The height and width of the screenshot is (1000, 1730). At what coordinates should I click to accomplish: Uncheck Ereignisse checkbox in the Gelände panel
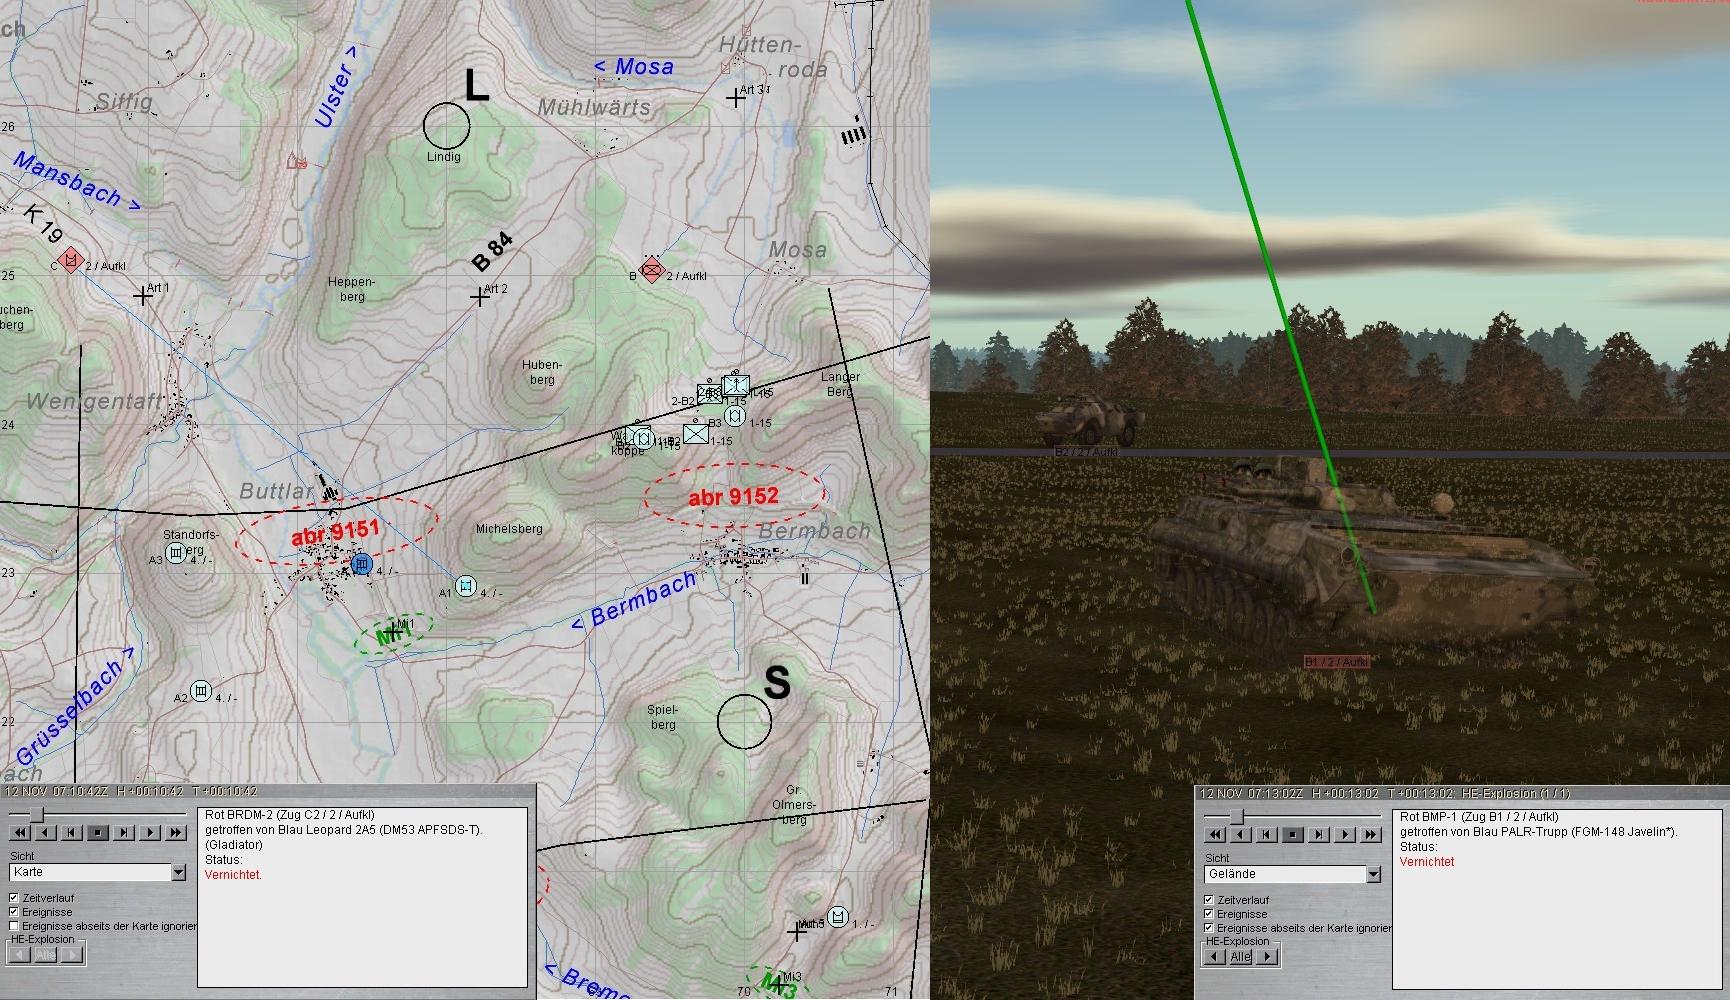point(1209,914)
